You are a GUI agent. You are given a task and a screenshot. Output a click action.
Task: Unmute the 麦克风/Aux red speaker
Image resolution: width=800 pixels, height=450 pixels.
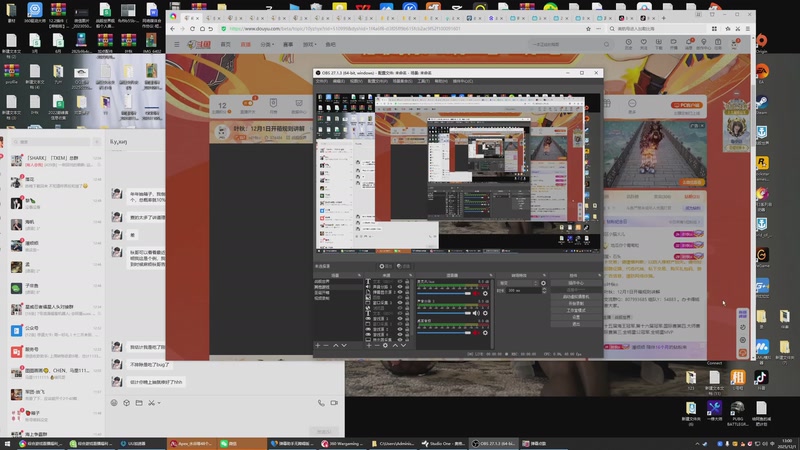point(476,293)
